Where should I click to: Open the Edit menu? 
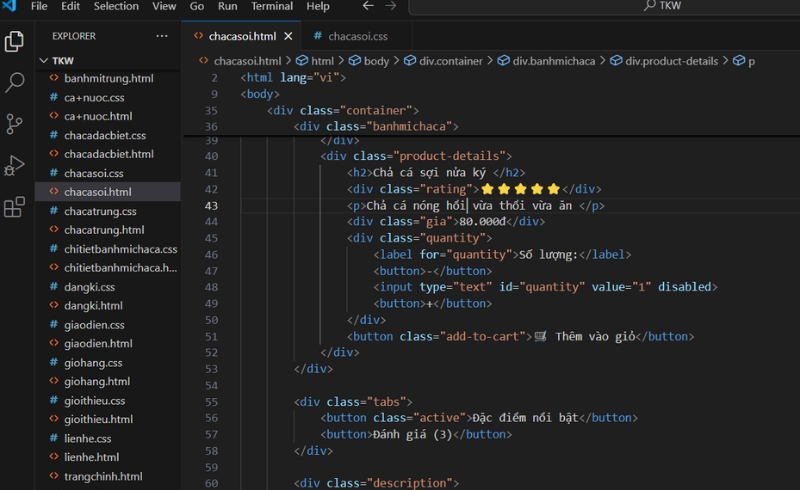click(x=70, y=6)
